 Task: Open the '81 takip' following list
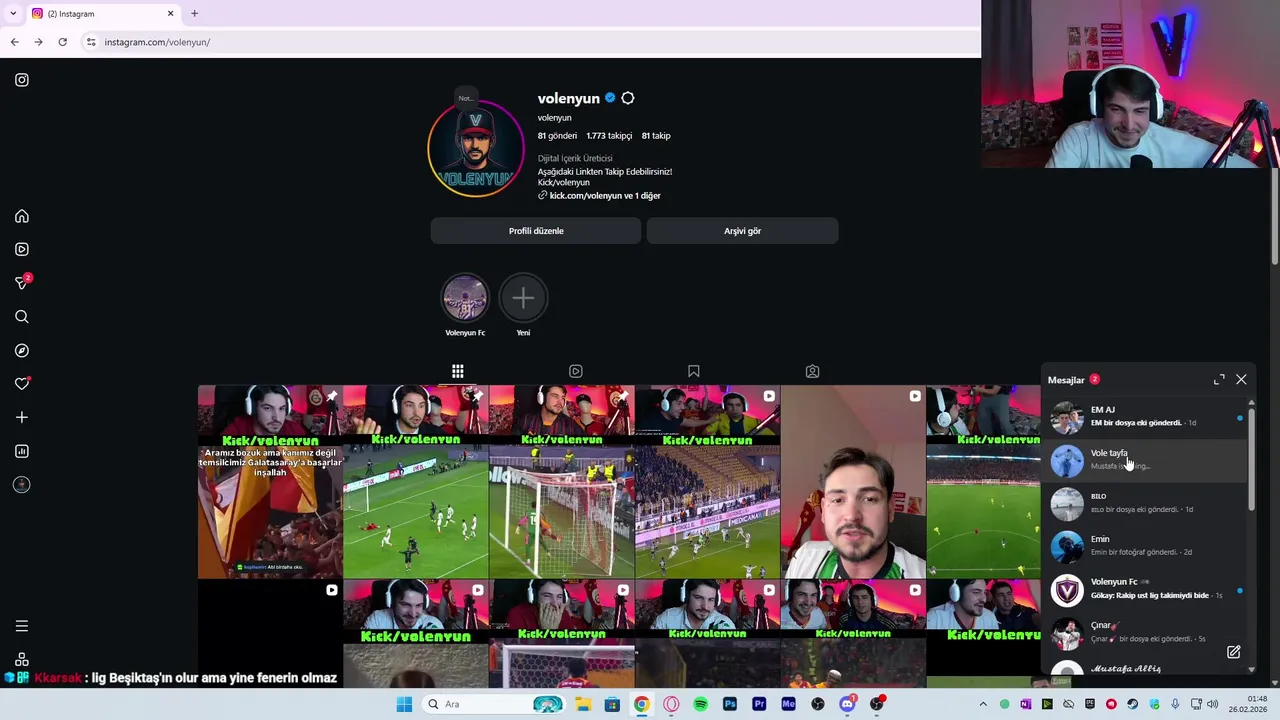click(x=656, y=136)
